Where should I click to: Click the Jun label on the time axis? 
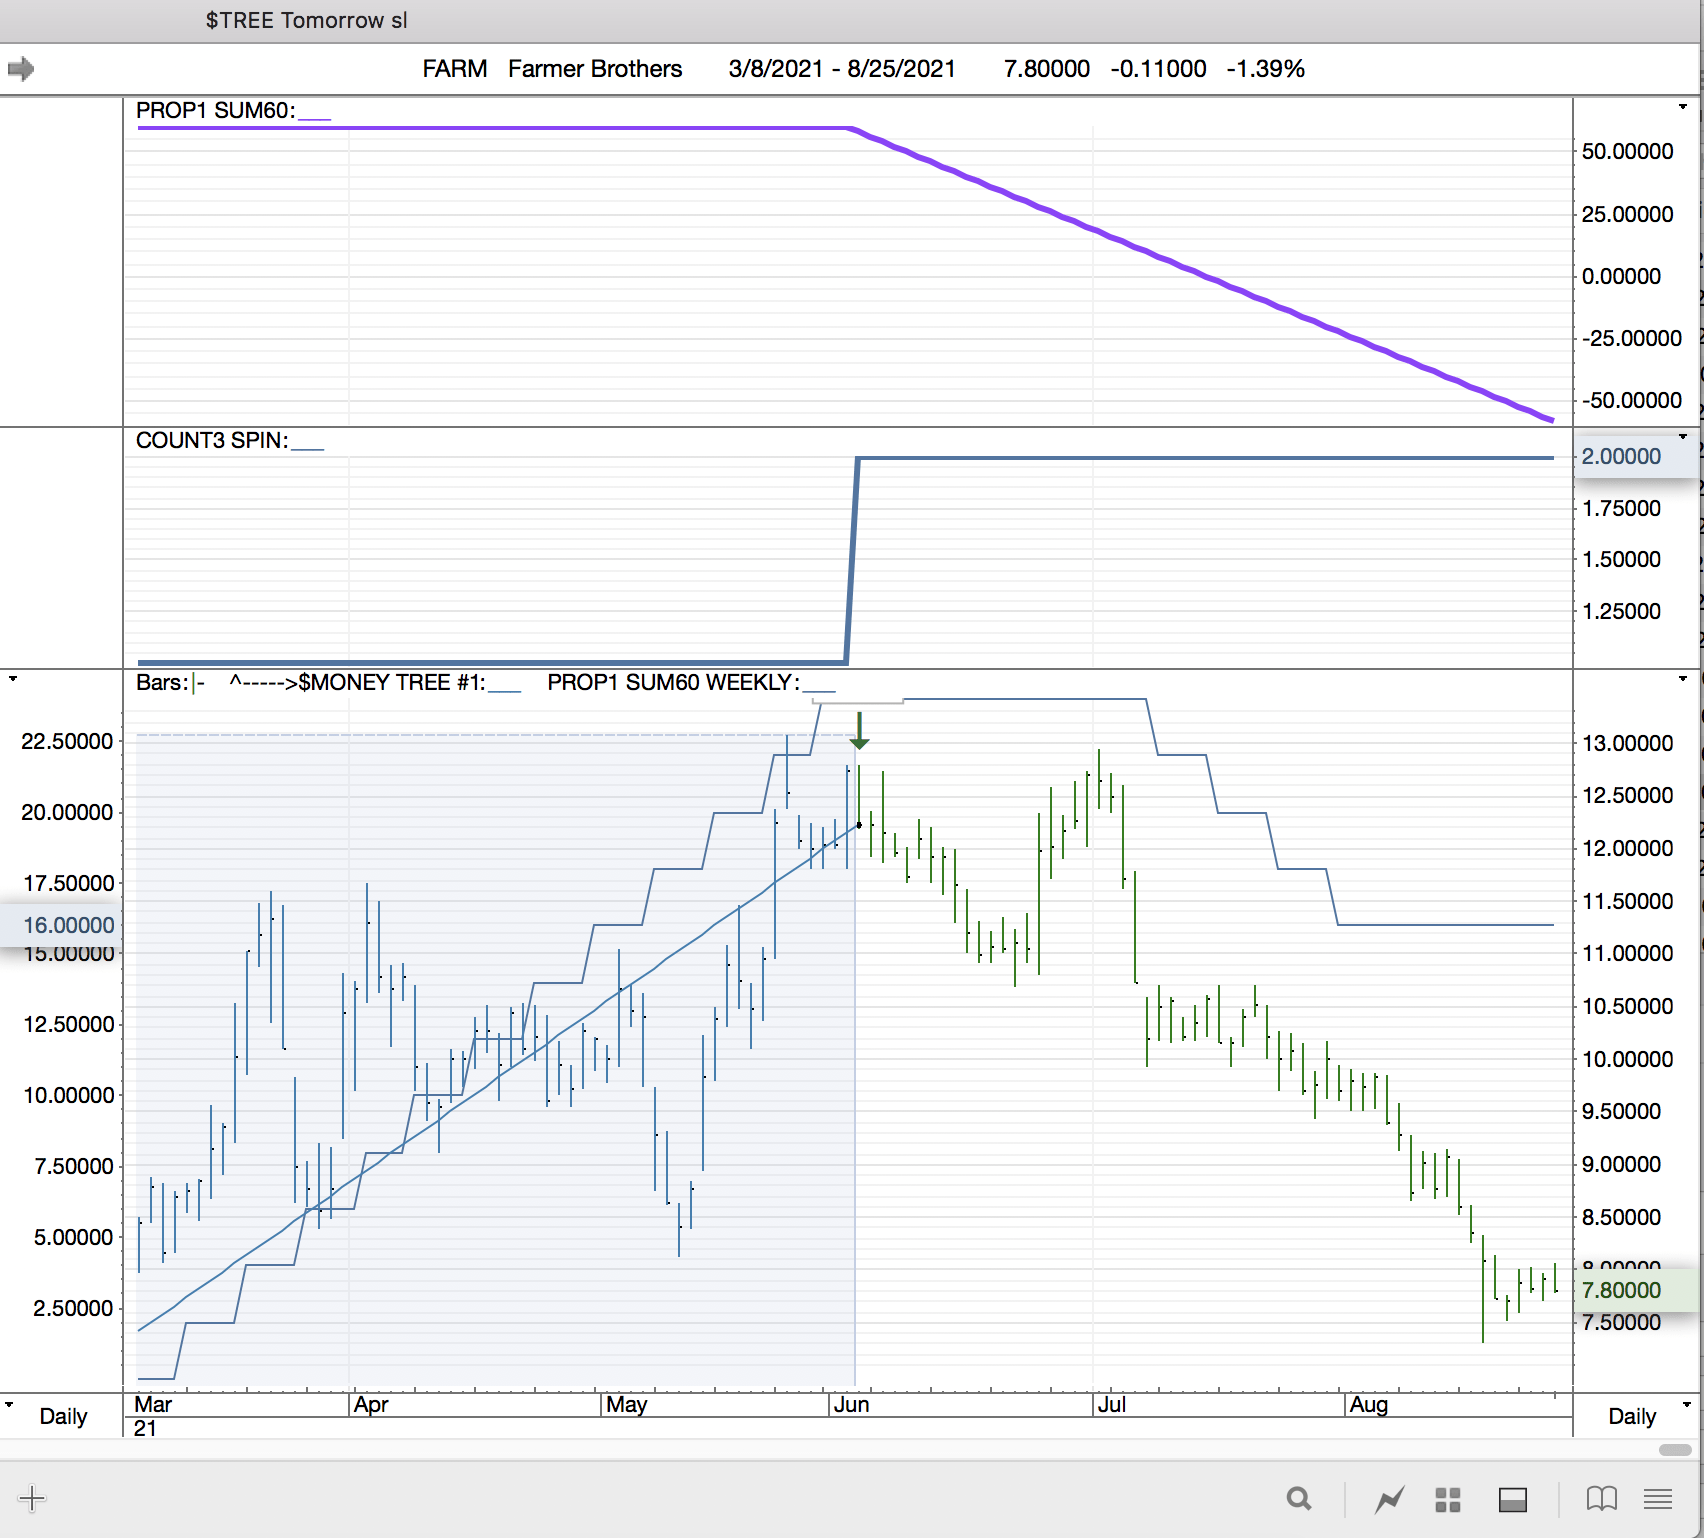(x=852, y=1404)
